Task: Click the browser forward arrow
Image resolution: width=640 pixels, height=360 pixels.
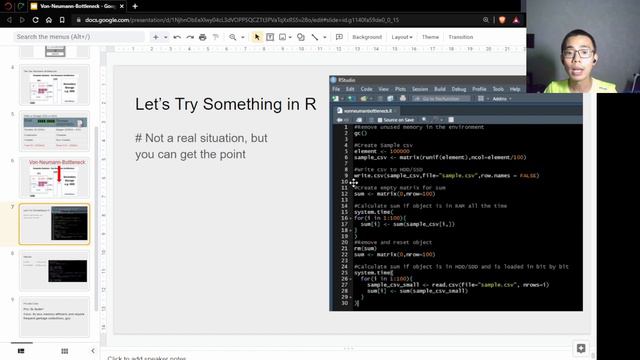Action: click(22, 20)
